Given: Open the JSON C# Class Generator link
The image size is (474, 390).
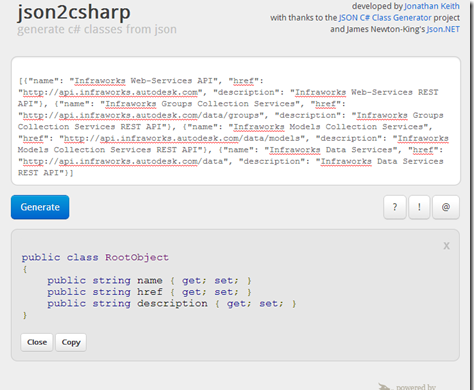Looking at the screenshot, I should pos(385,18).
